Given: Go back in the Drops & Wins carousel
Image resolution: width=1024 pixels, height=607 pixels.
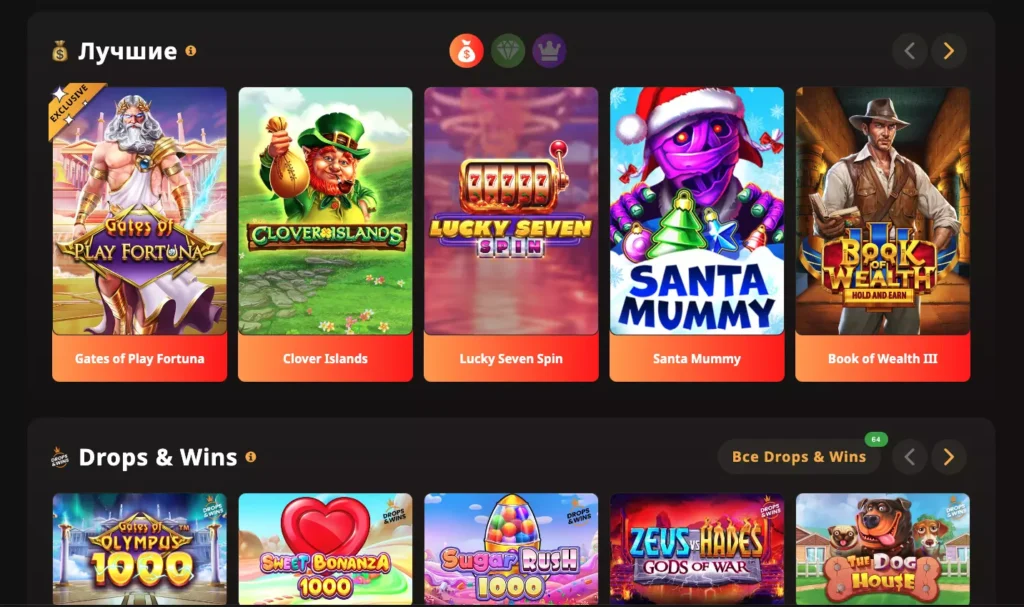Looking at the screenshot, I should point(910,457).
